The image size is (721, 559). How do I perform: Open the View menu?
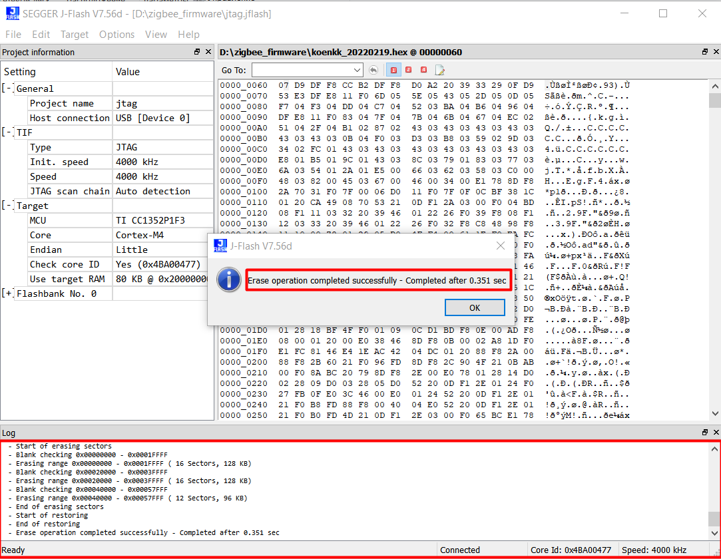156,34
